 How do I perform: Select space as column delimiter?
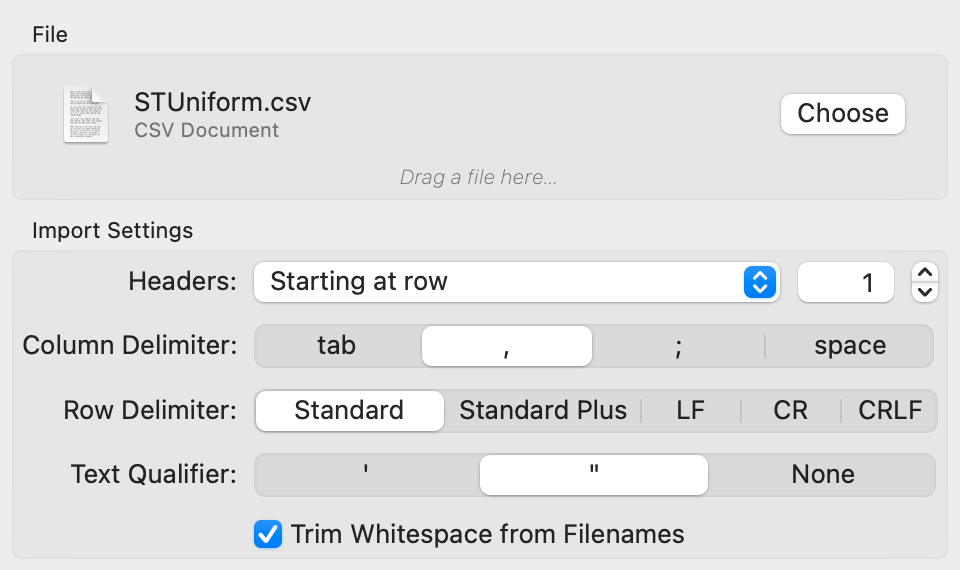click(x=849, y=346)
